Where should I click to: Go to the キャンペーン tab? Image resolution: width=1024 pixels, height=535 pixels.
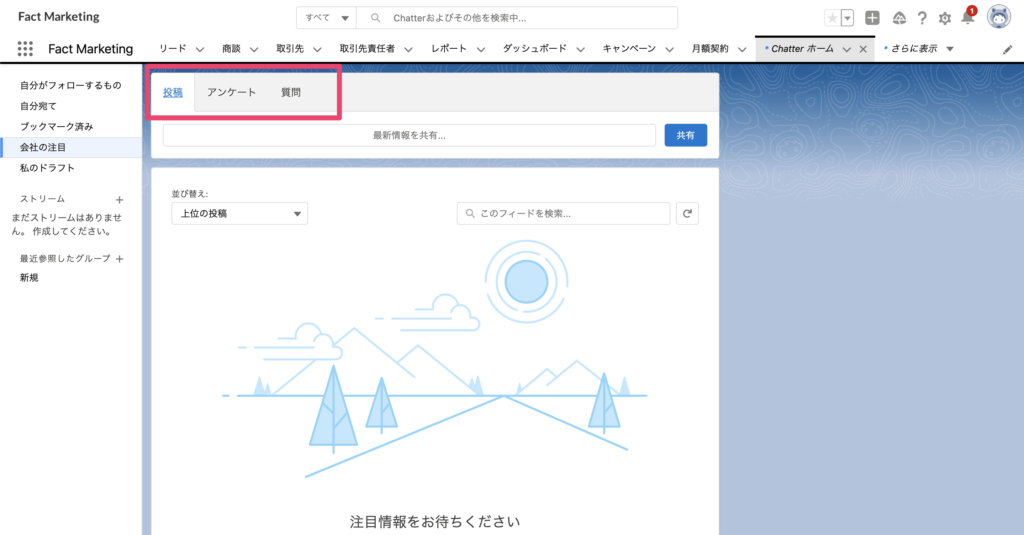629,48
